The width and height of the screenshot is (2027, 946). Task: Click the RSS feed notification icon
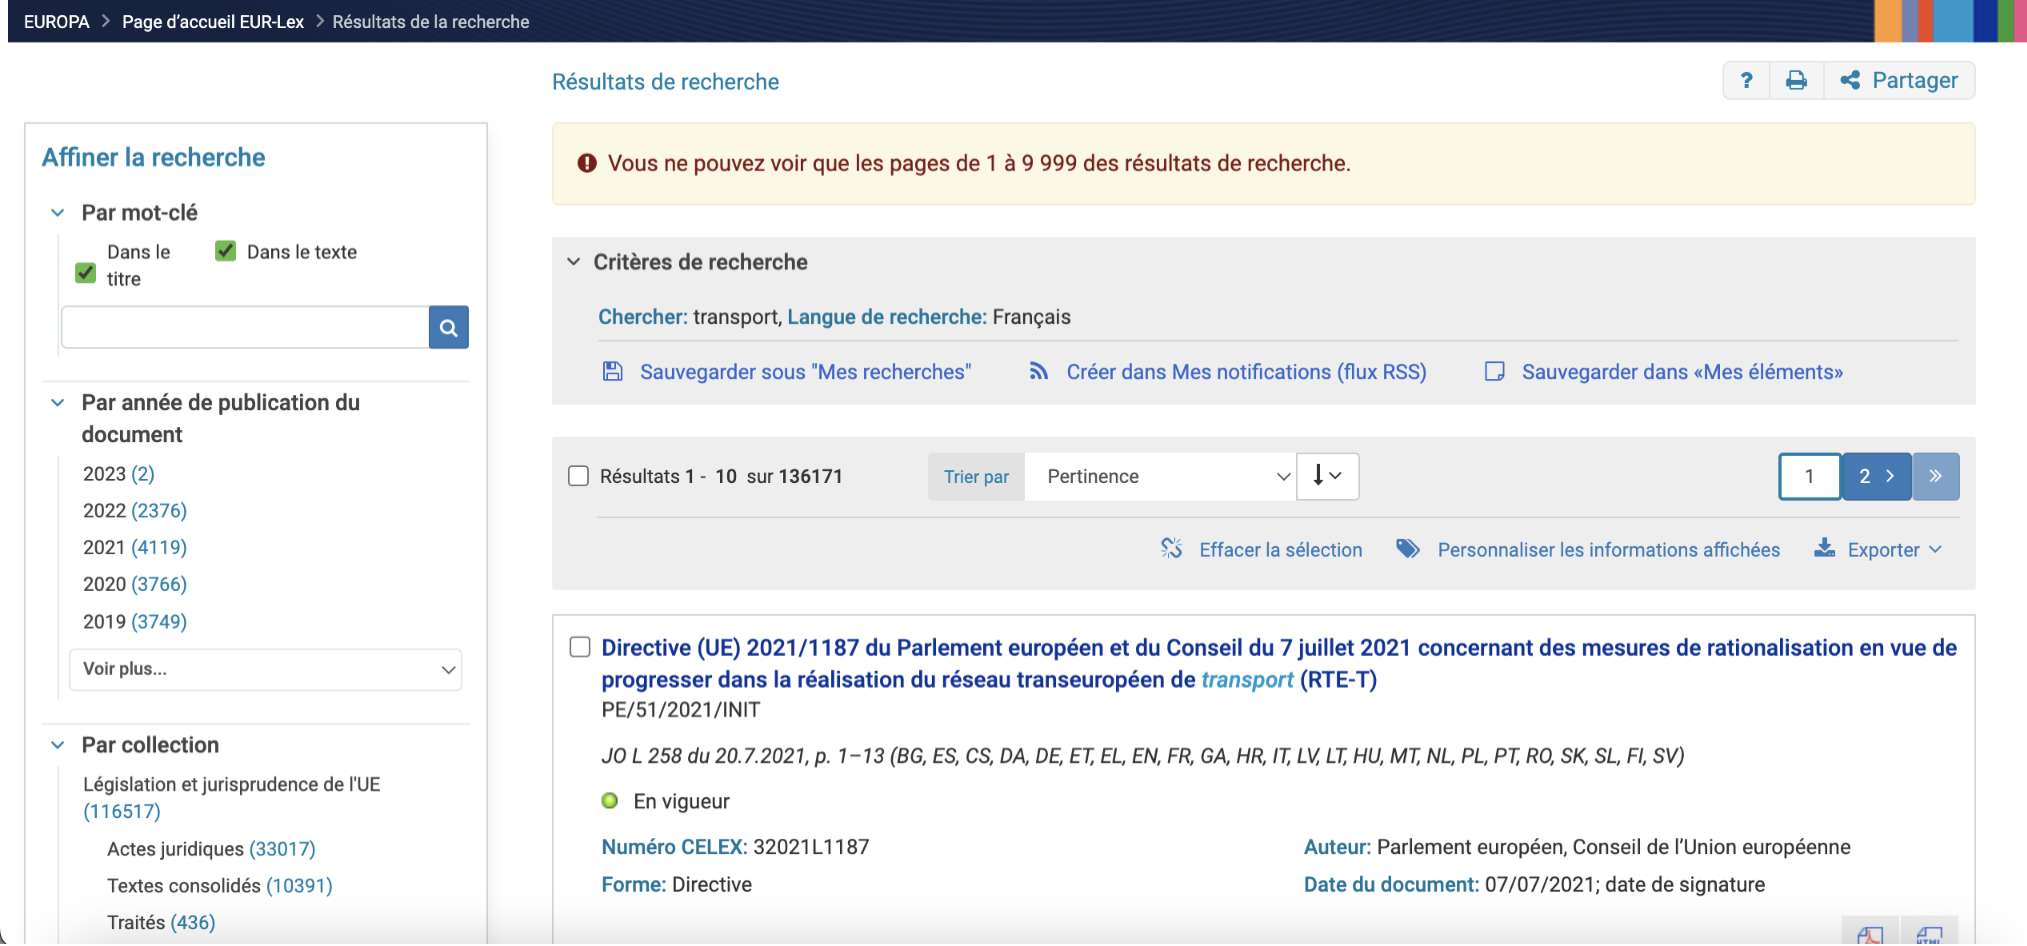tap(1039, 372)
